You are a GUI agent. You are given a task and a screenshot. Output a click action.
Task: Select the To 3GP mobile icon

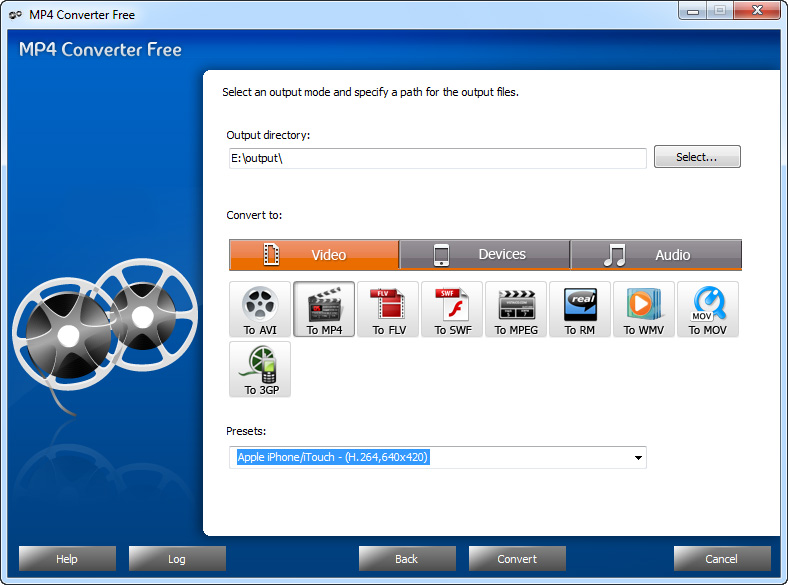click(260, 369)
